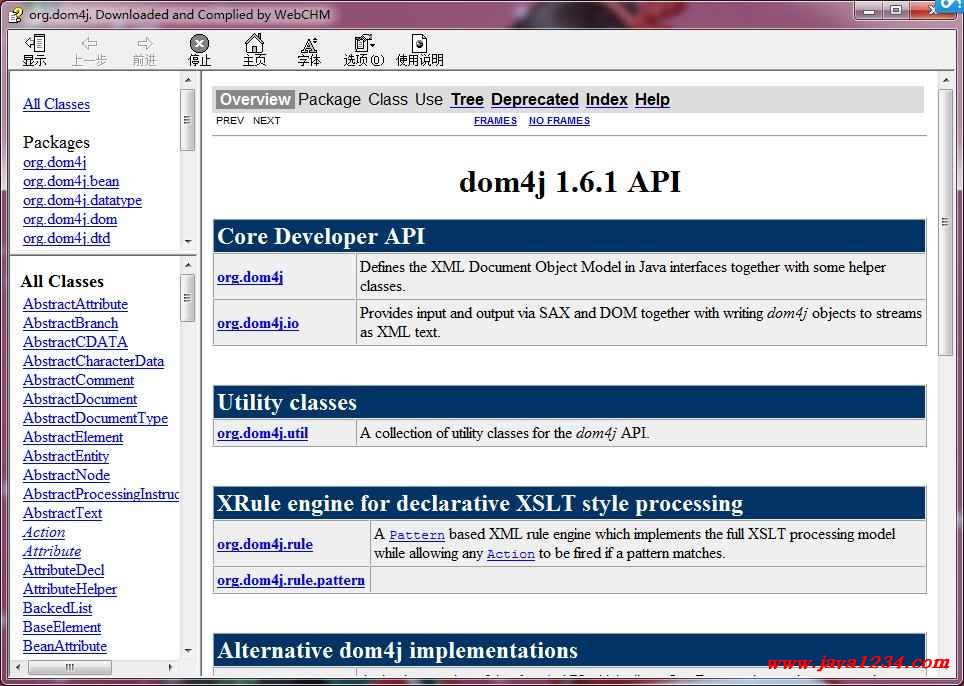Screen dimensions: 964x686
Task: Switch to the Tree navigation tab
Action: coord(467,99)
